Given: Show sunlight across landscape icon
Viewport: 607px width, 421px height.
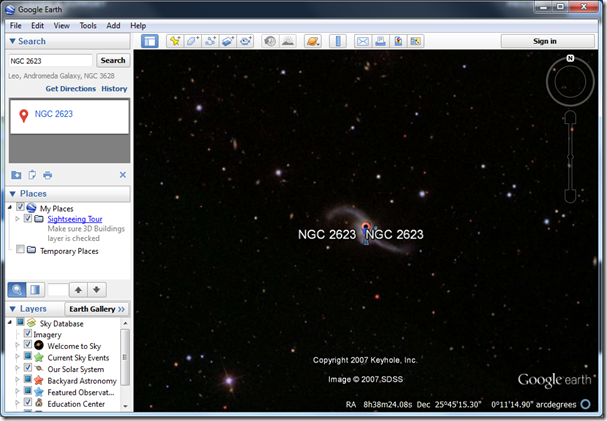Looking at the screenshot, I should (288, 41).
